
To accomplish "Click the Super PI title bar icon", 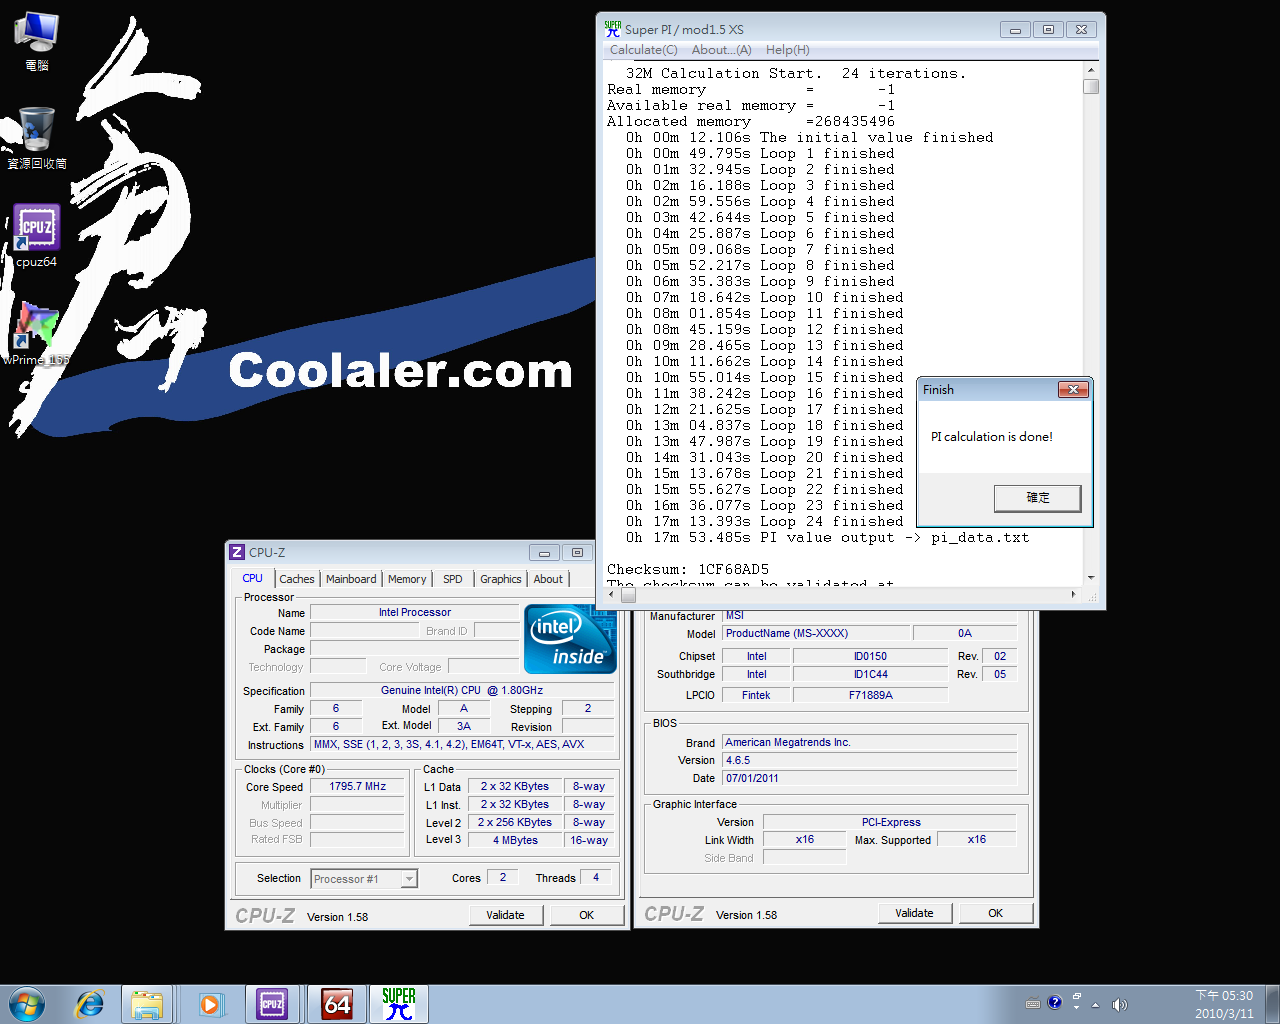I will tap(613, 29).
